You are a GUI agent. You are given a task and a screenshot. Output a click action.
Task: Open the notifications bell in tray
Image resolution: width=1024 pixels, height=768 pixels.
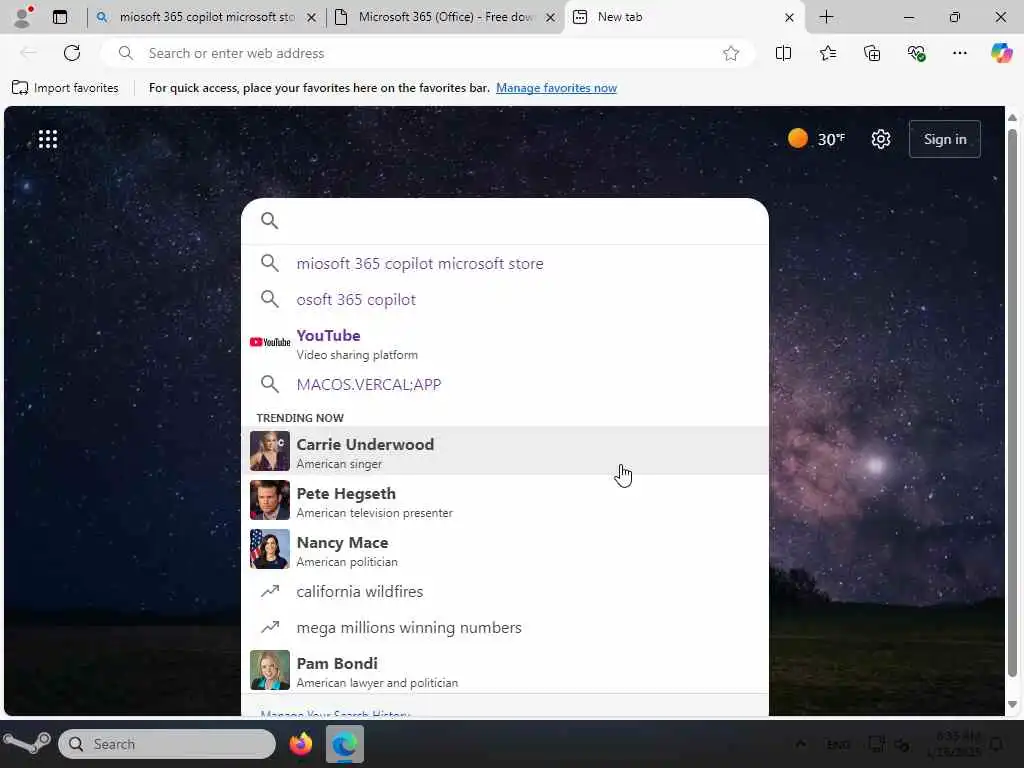click(997, 744)
